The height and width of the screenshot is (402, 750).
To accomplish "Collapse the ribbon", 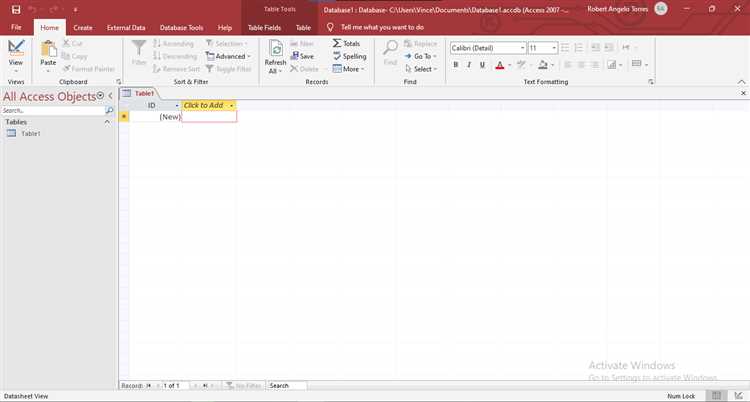I will (x=741, y=82).
